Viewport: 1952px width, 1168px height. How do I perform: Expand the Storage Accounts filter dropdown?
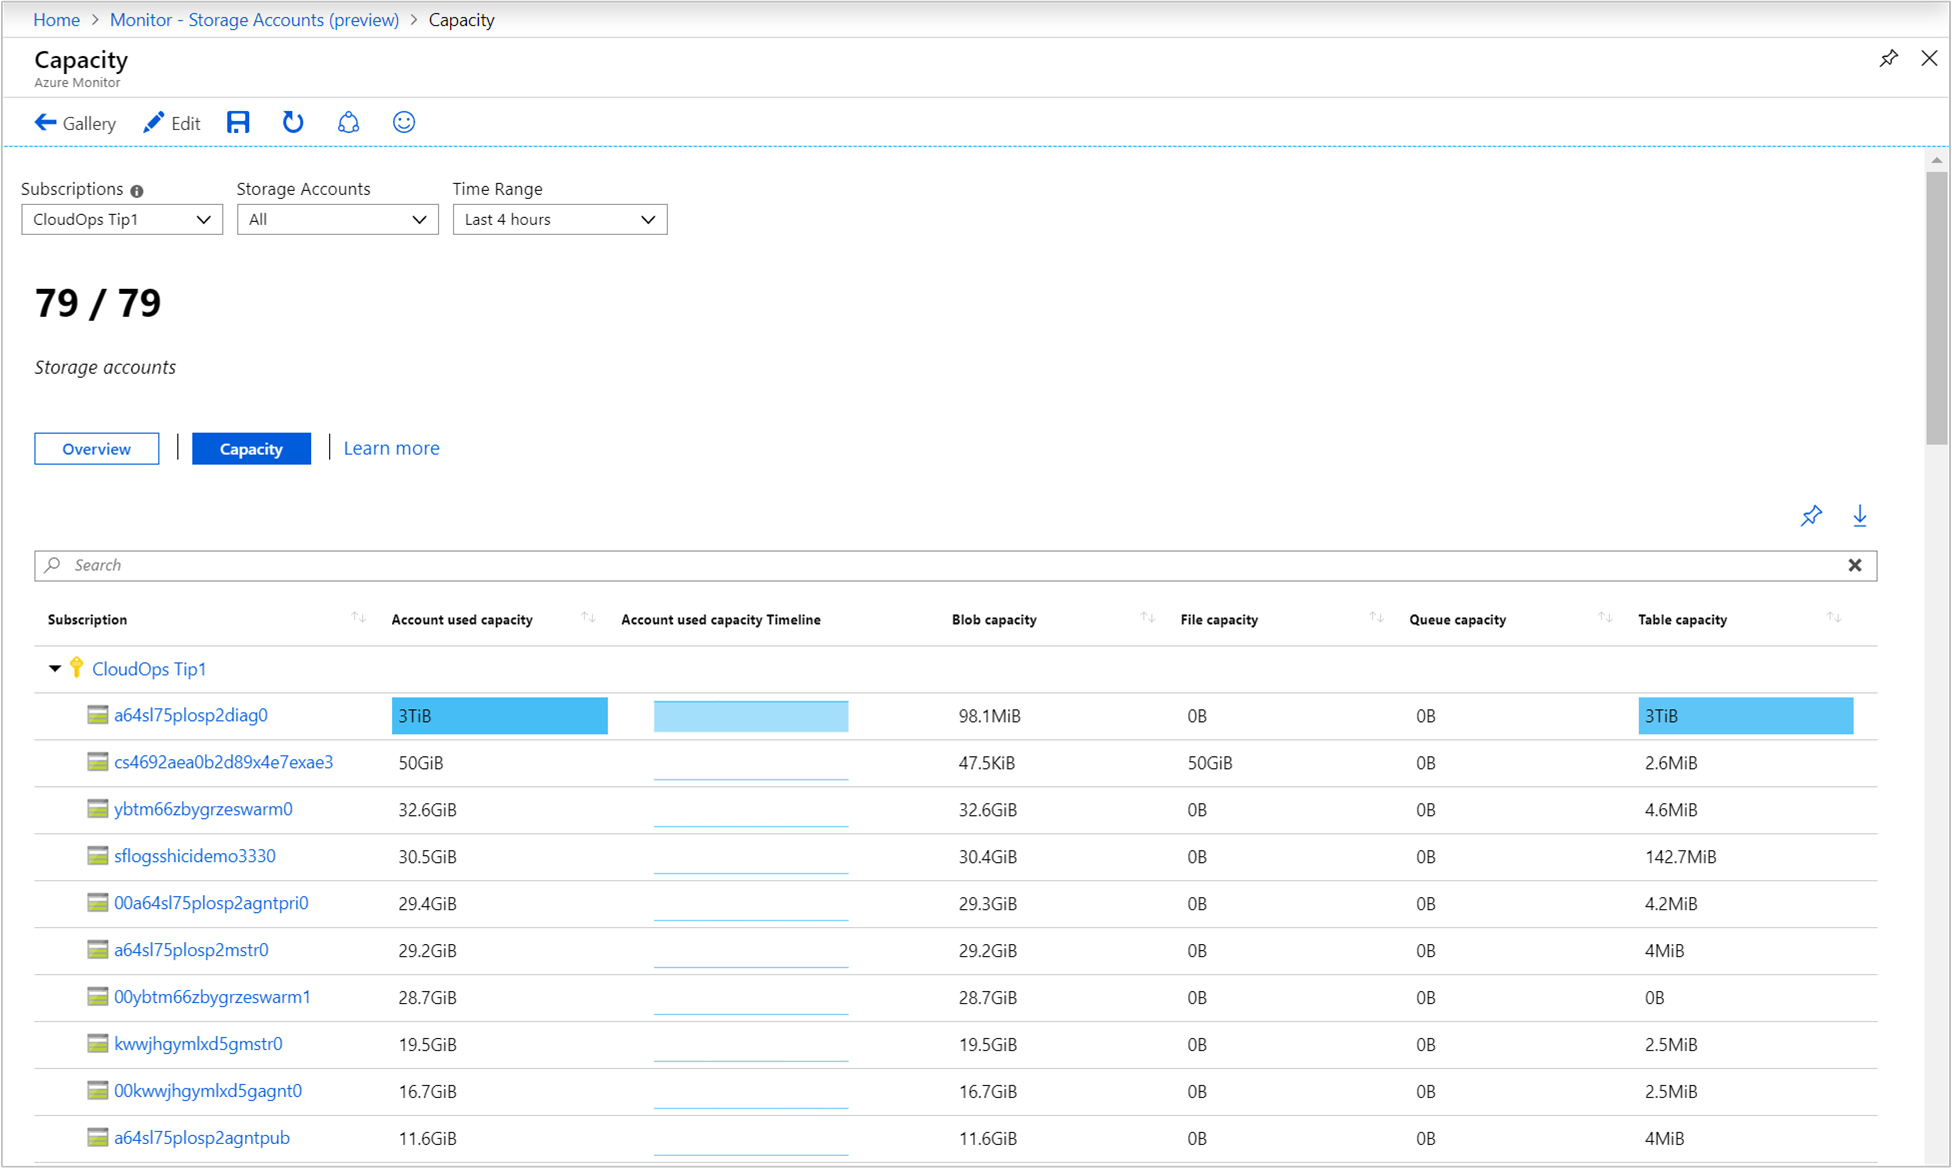(338, 220)
